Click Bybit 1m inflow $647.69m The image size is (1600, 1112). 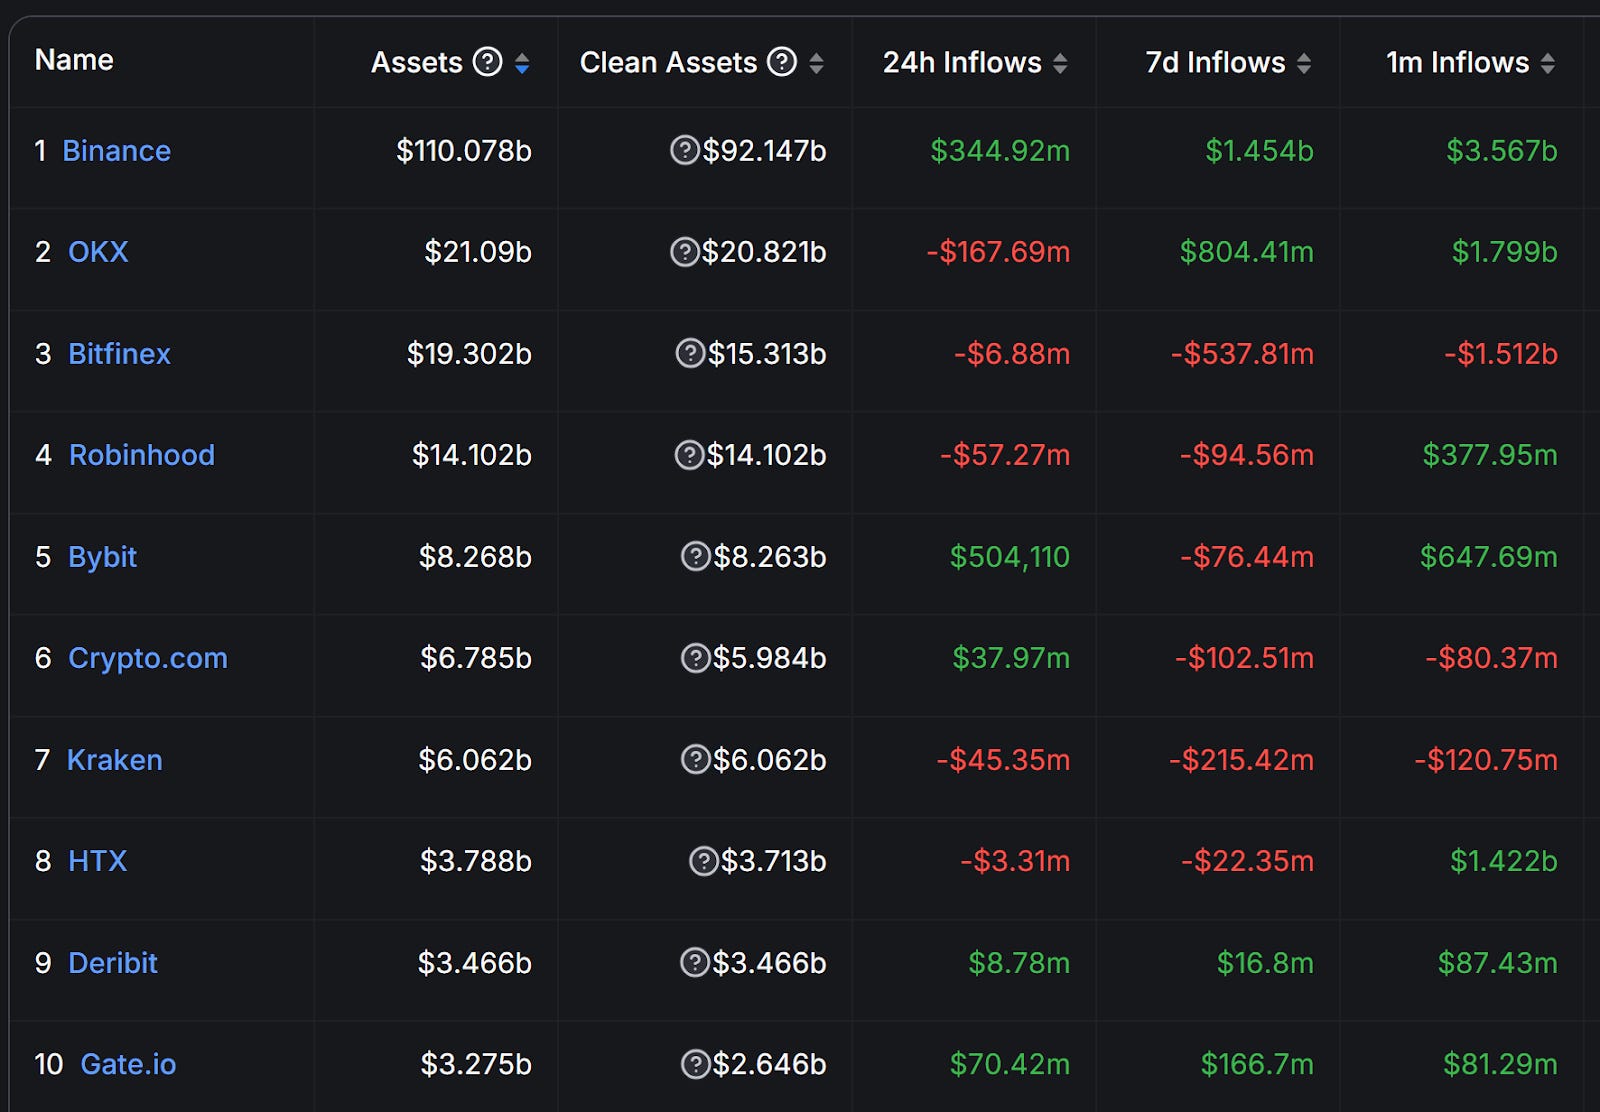[1489, 557]
